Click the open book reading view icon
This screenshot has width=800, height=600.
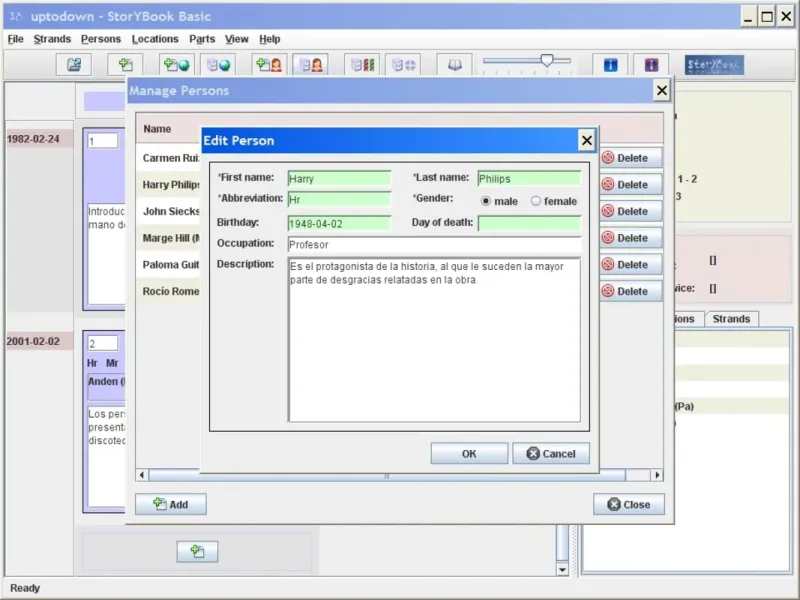click(455, 65)
